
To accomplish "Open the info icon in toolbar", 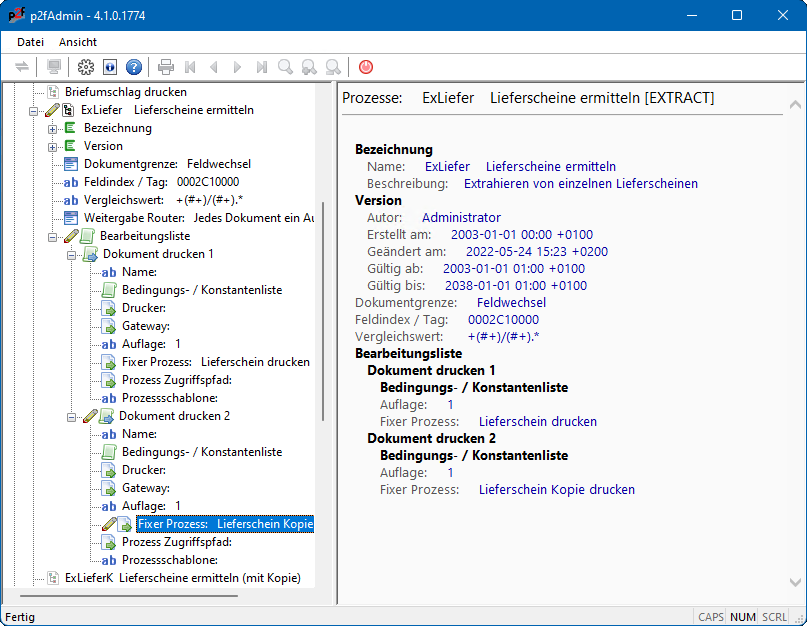I will (x=110, y=67).
